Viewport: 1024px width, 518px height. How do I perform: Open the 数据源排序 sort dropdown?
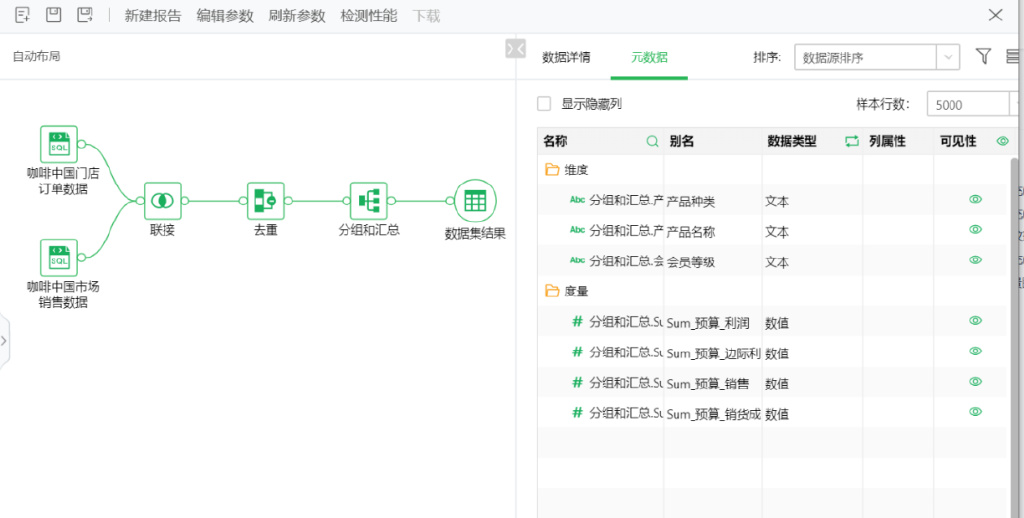[x=877, y=57]
